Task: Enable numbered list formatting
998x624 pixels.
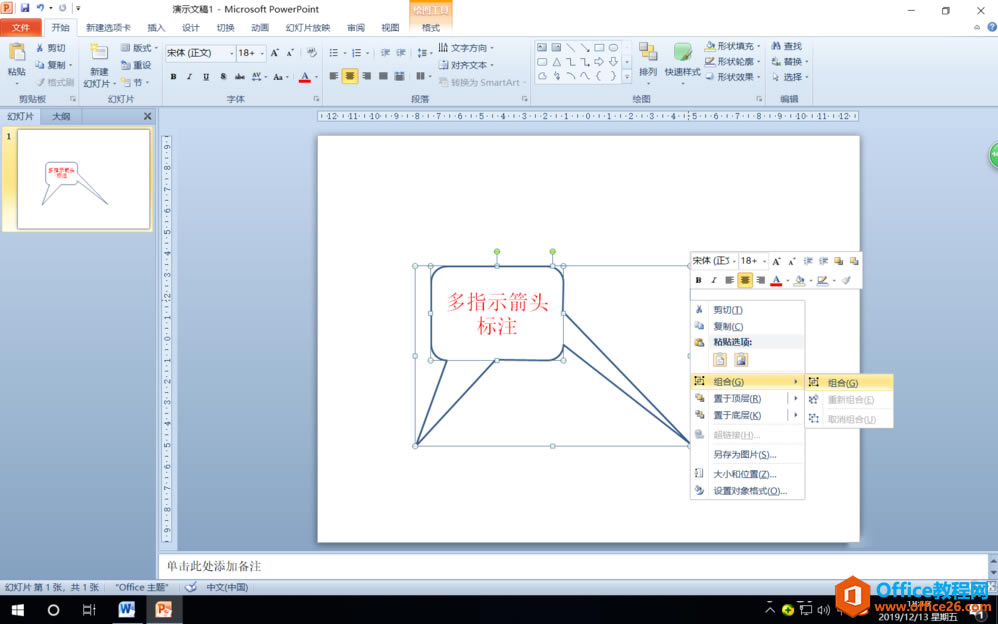Action: [357, 53]
